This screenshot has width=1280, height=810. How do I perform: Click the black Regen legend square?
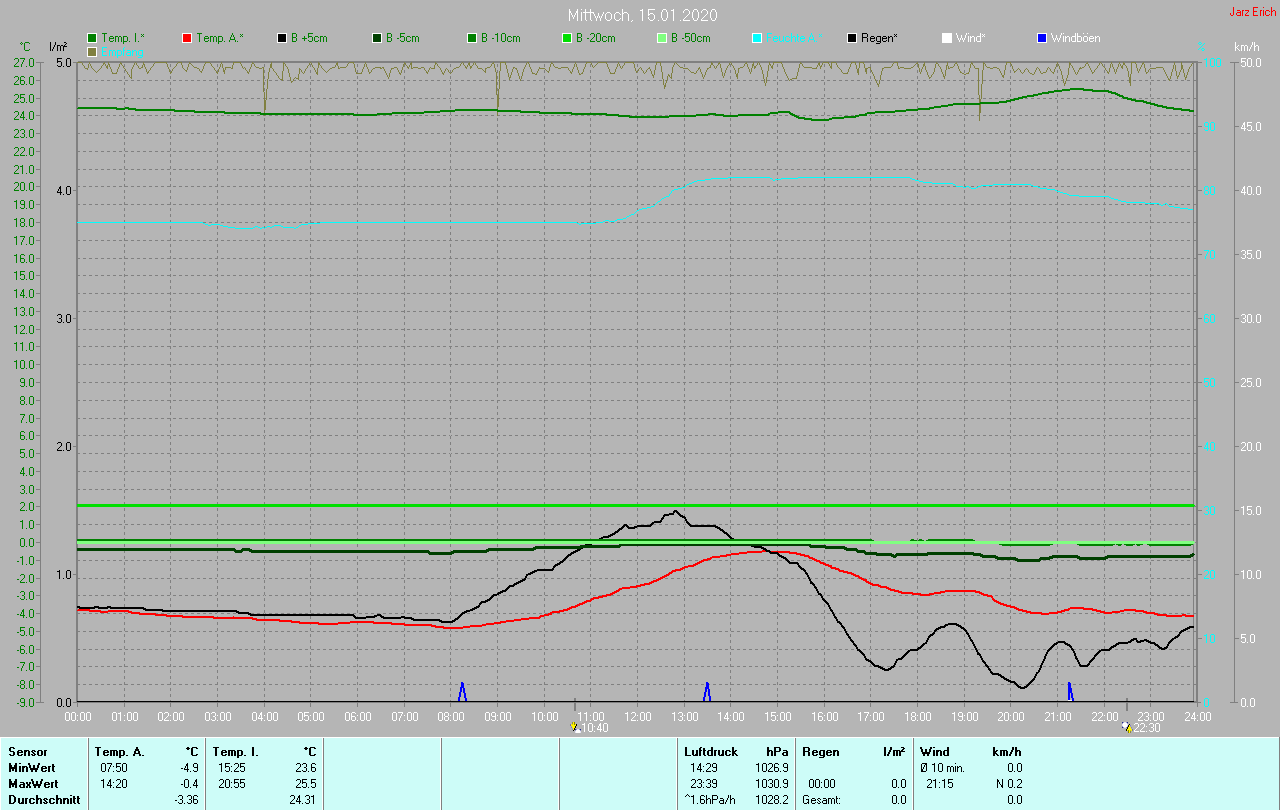coord(852,38)
